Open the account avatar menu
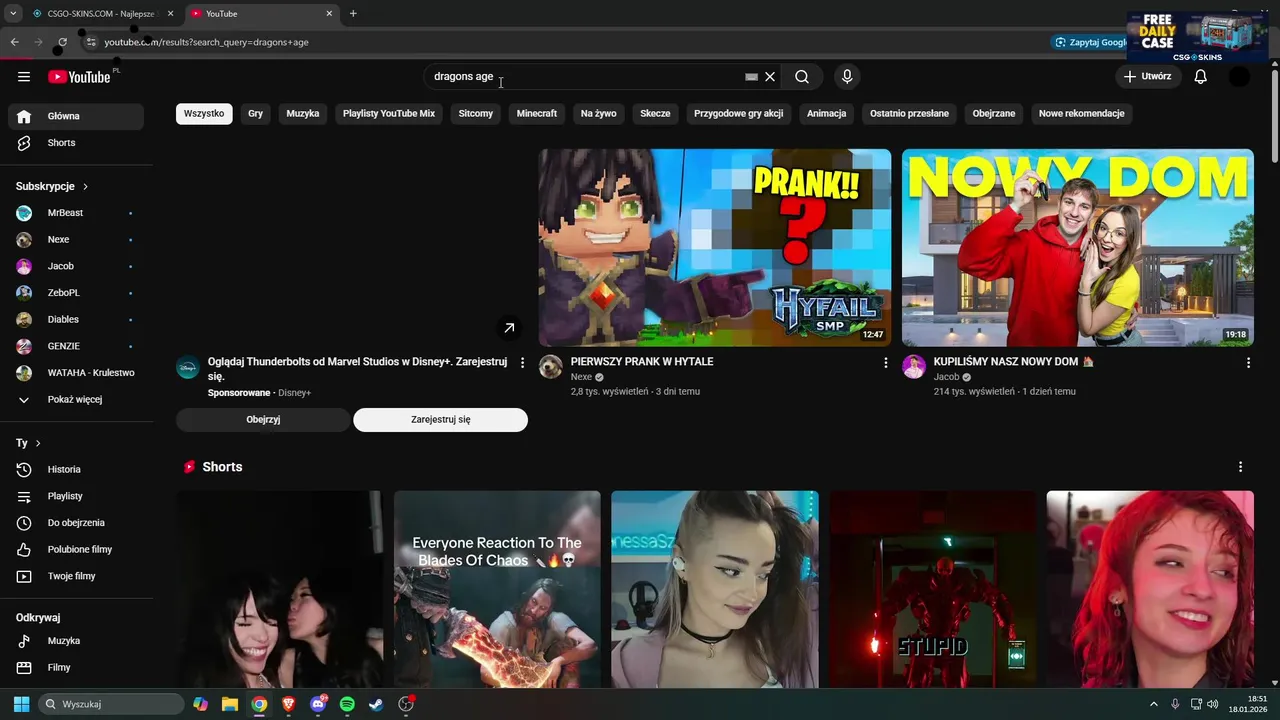The image size is (1280, 720). 1239,77
